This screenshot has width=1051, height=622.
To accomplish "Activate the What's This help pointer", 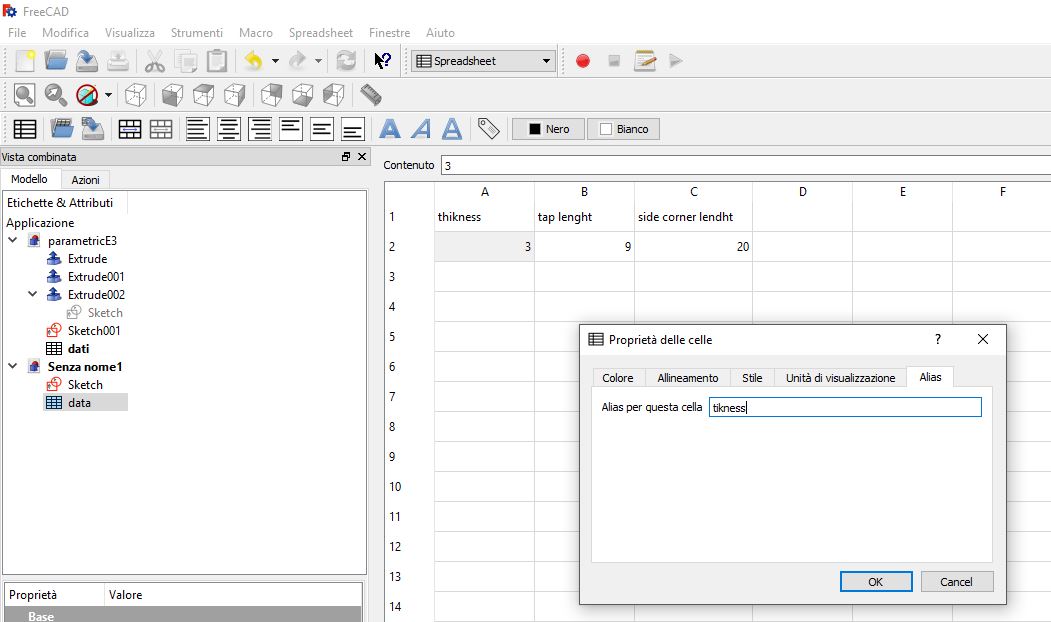I will (383, 61).
